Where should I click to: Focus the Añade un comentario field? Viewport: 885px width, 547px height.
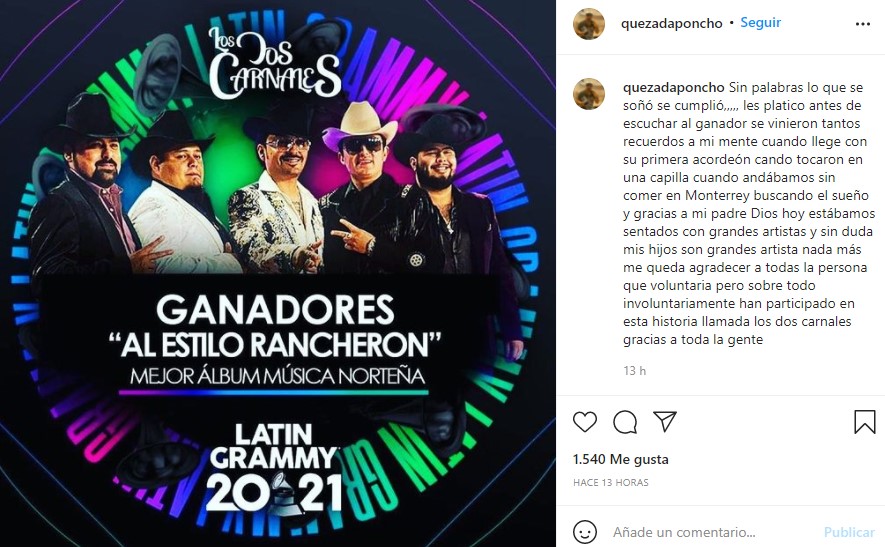pyautogui.click(x=713, y=532)
